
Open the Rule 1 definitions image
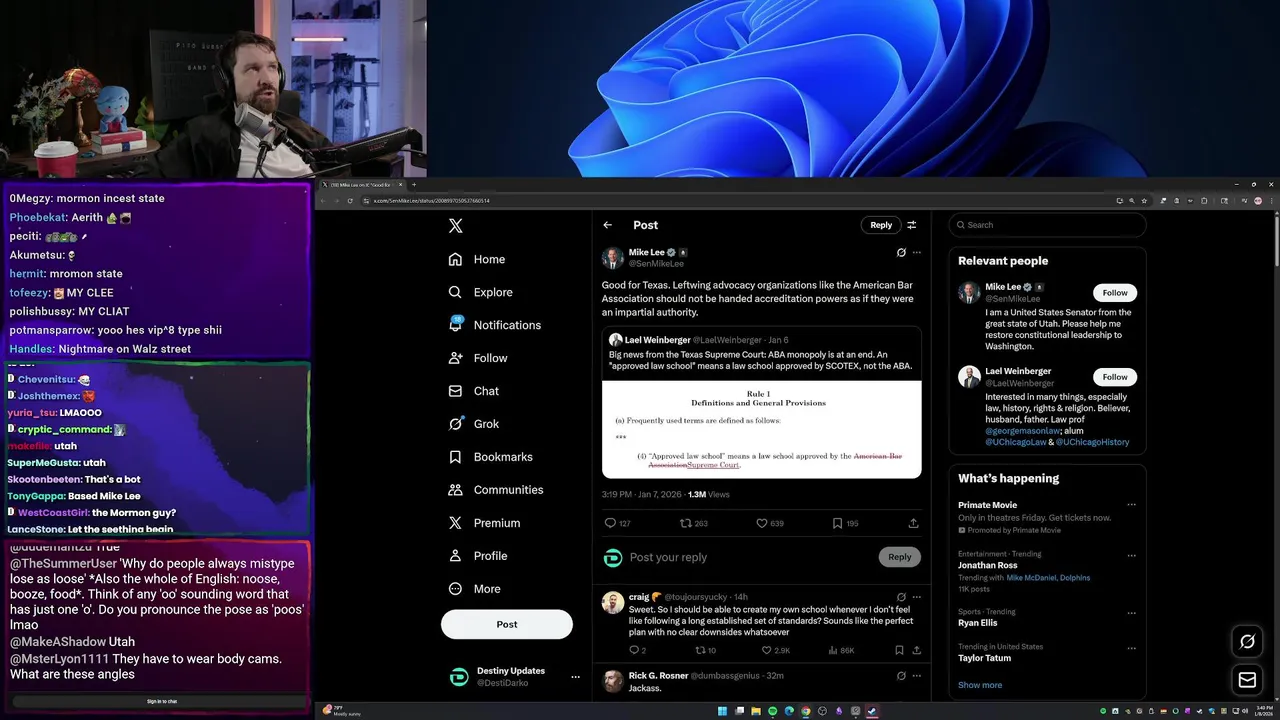pyautogui.click(x=761, y=429)
